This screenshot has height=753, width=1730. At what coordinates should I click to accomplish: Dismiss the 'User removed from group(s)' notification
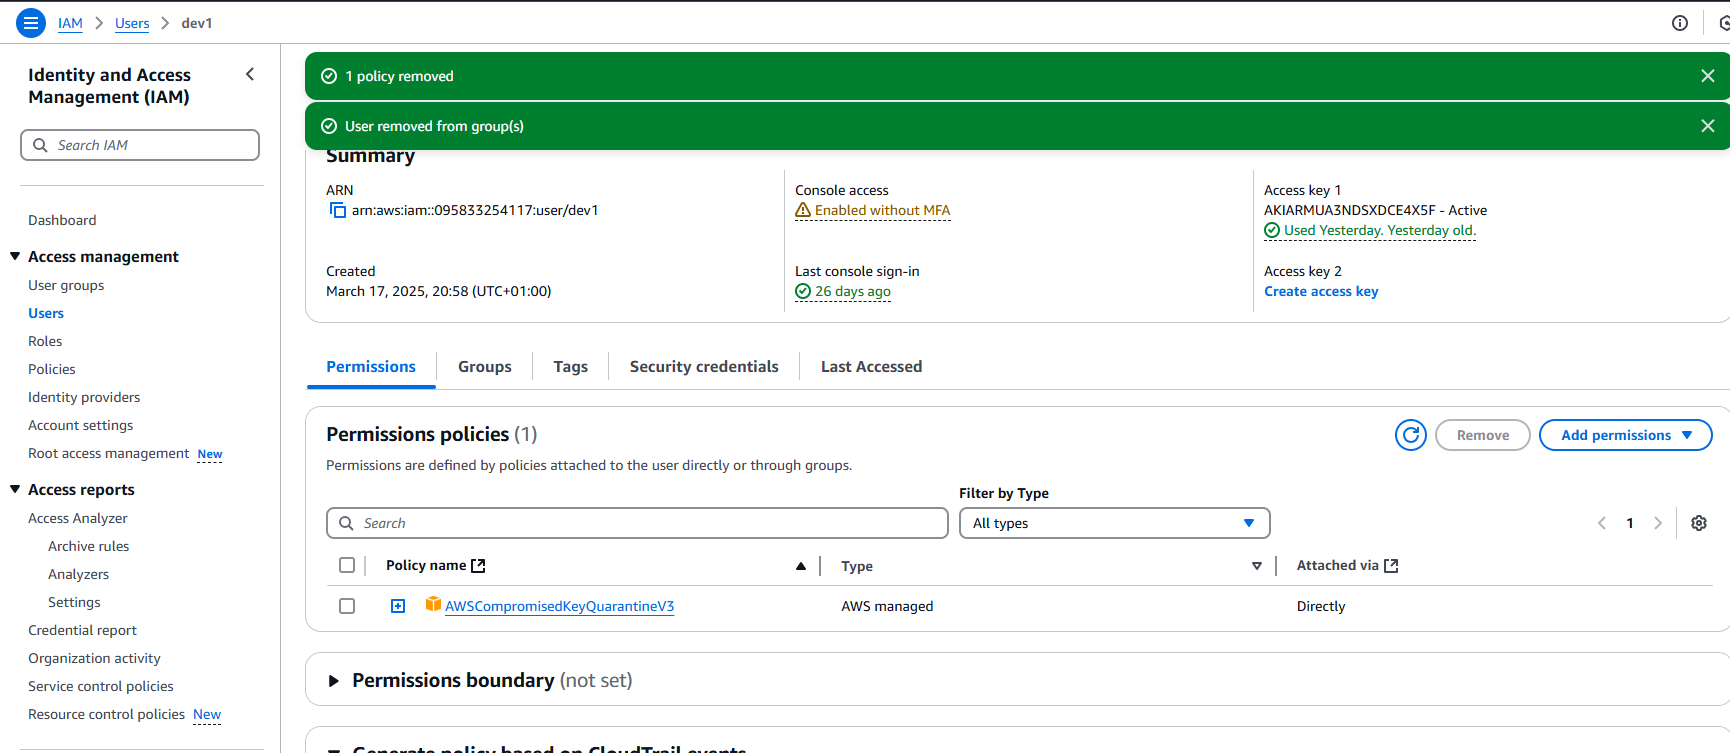pyautogui.click(x=1708, y=126)
